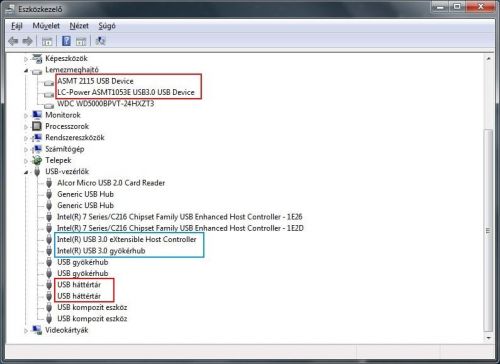
Task: Click the Forward arrow toolbar icon
Action: 27,41
